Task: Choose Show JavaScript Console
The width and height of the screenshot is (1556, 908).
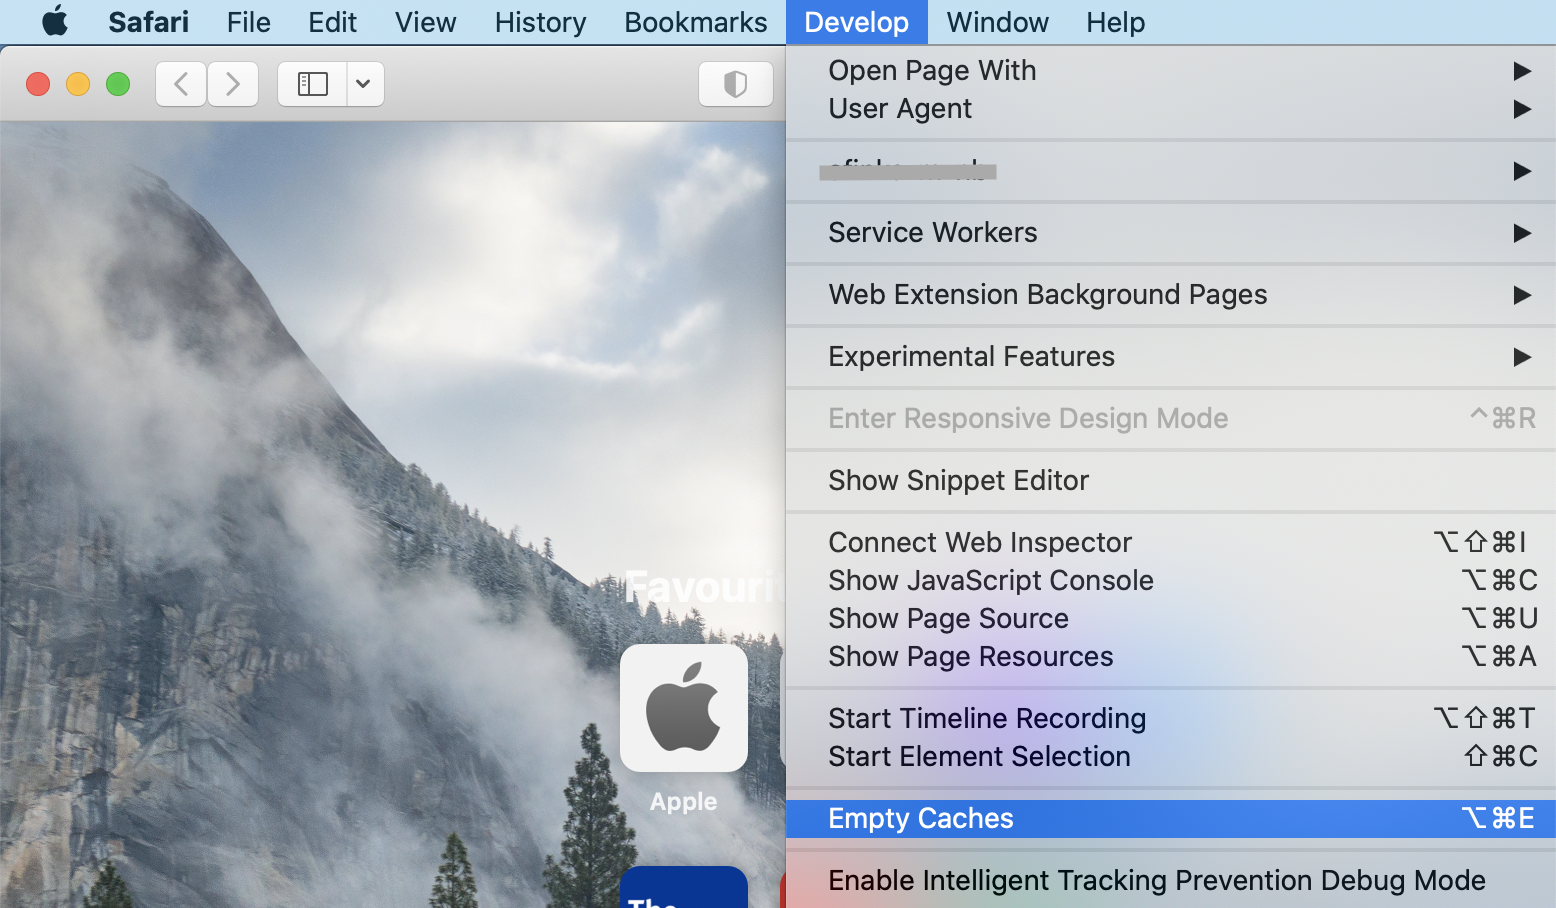Action: pyautogui.click(x=1171, y=581)
